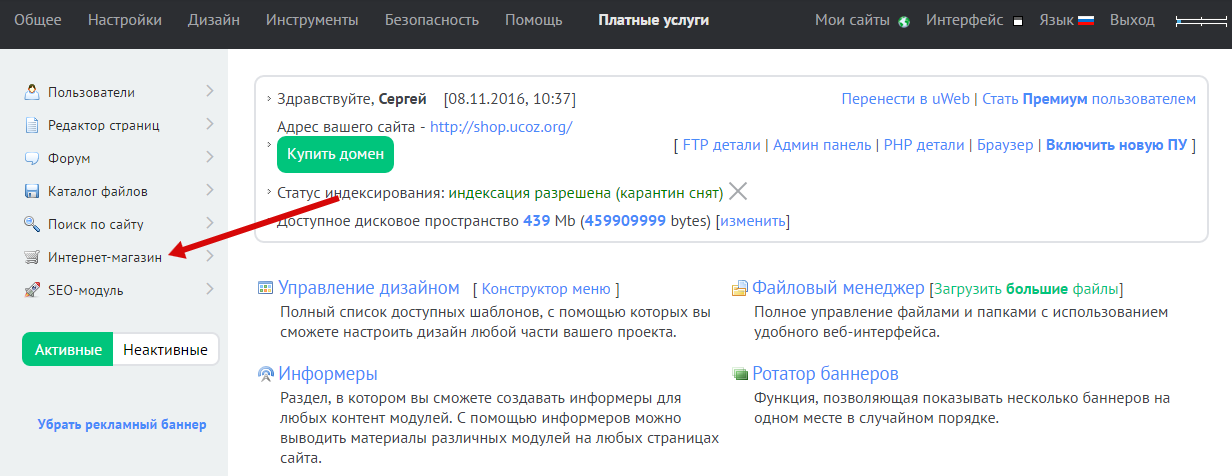Open Язык language selector with flag
The height and width of the screenshot is (476, 1232).
click(1062, 20)
